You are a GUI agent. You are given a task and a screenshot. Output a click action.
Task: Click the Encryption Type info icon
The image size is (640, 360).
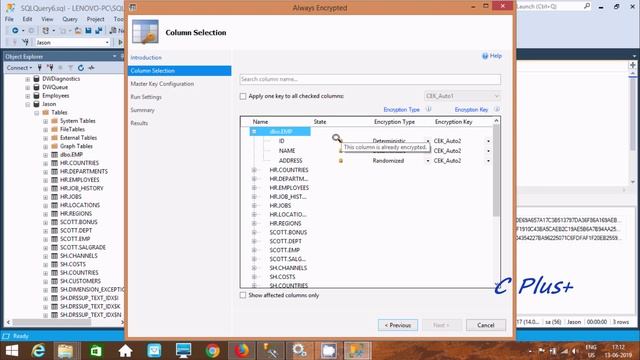point(429,109)
